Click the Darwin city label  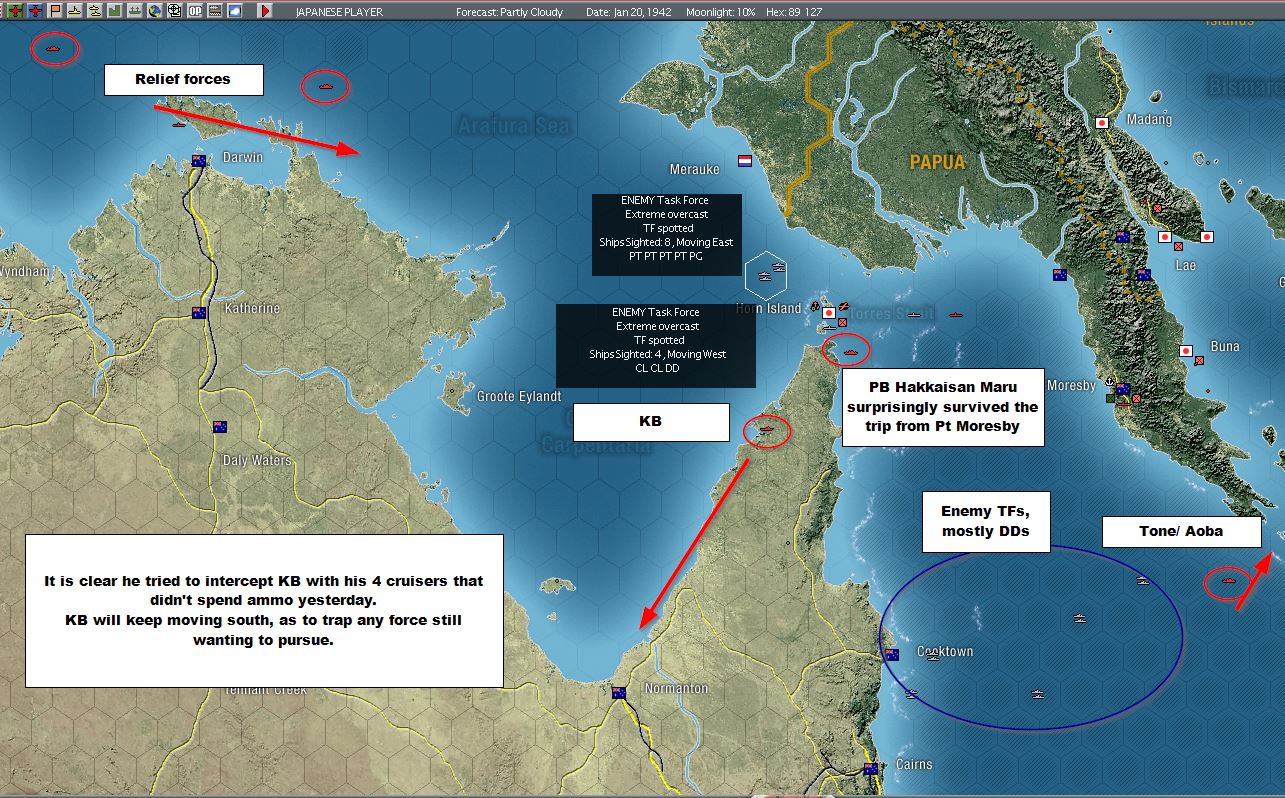click(243, 157)
